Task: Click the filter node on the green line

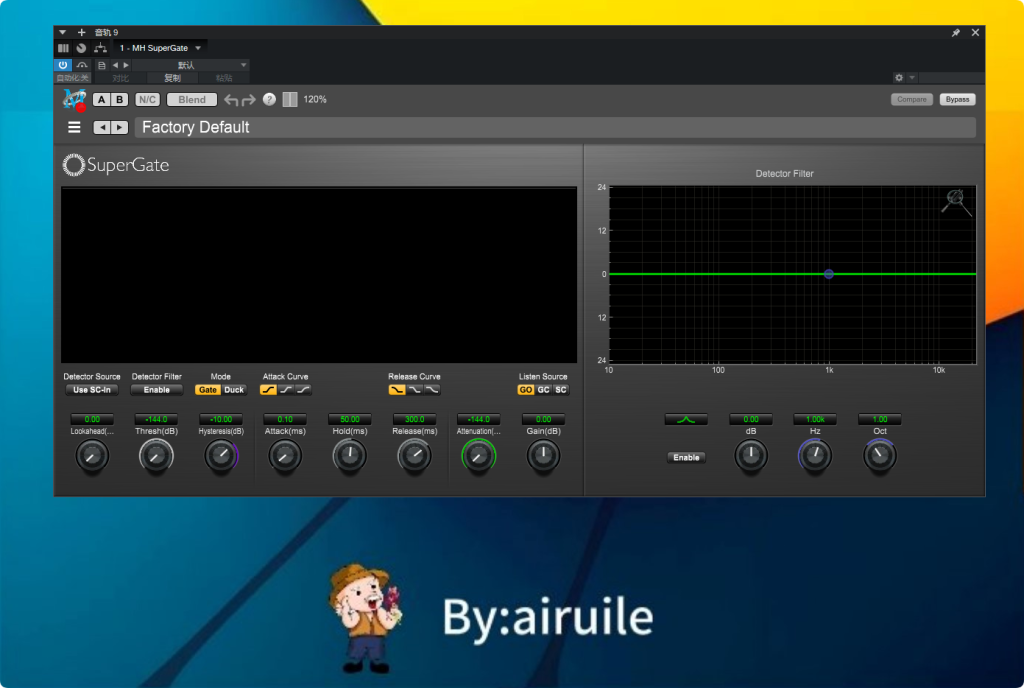Action: [829, 274]
